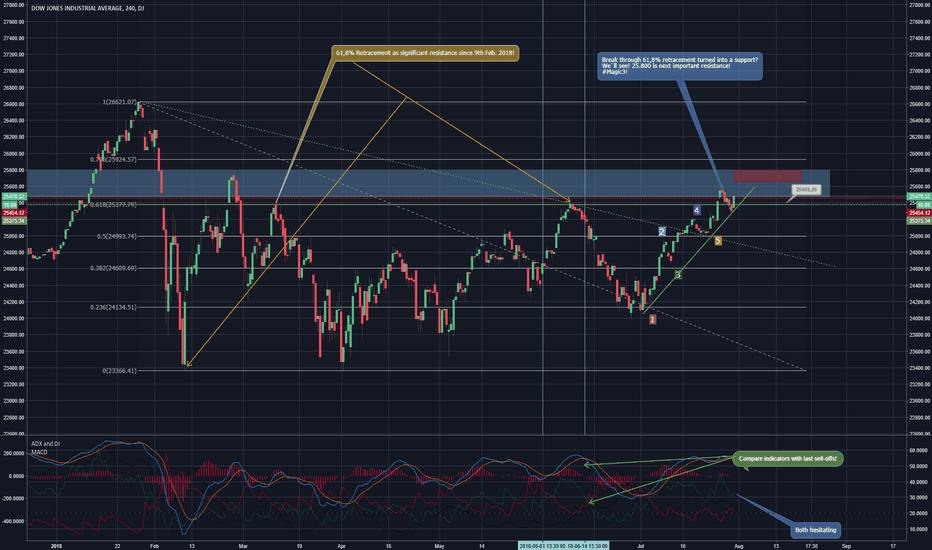Select the blue Break through 61,8% retracement note

(679, 66)
